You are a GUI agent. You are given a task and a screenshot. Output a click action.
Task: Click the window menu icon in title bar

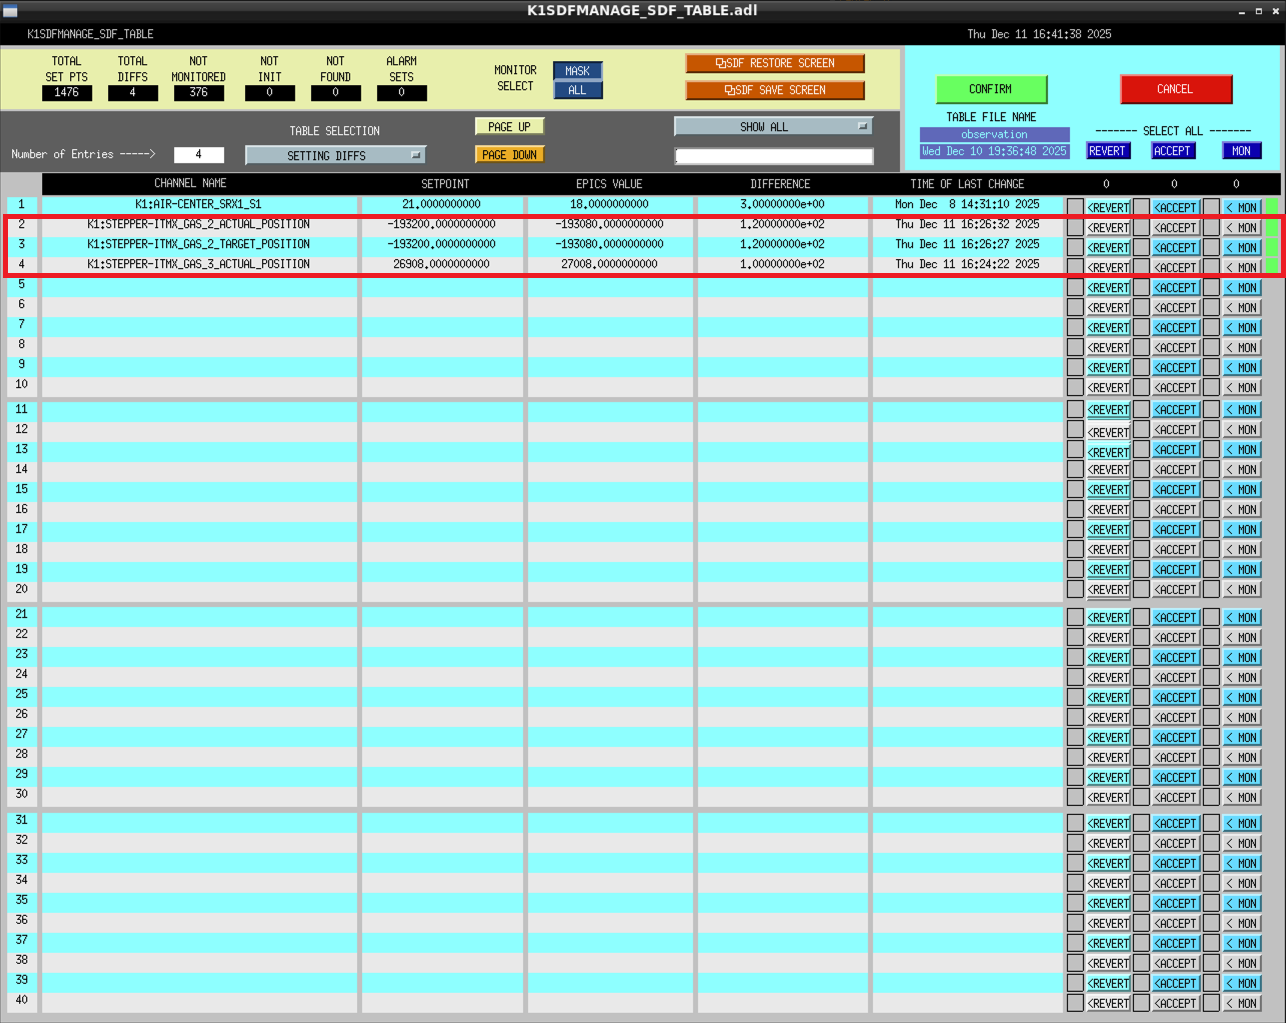point(11,11)
